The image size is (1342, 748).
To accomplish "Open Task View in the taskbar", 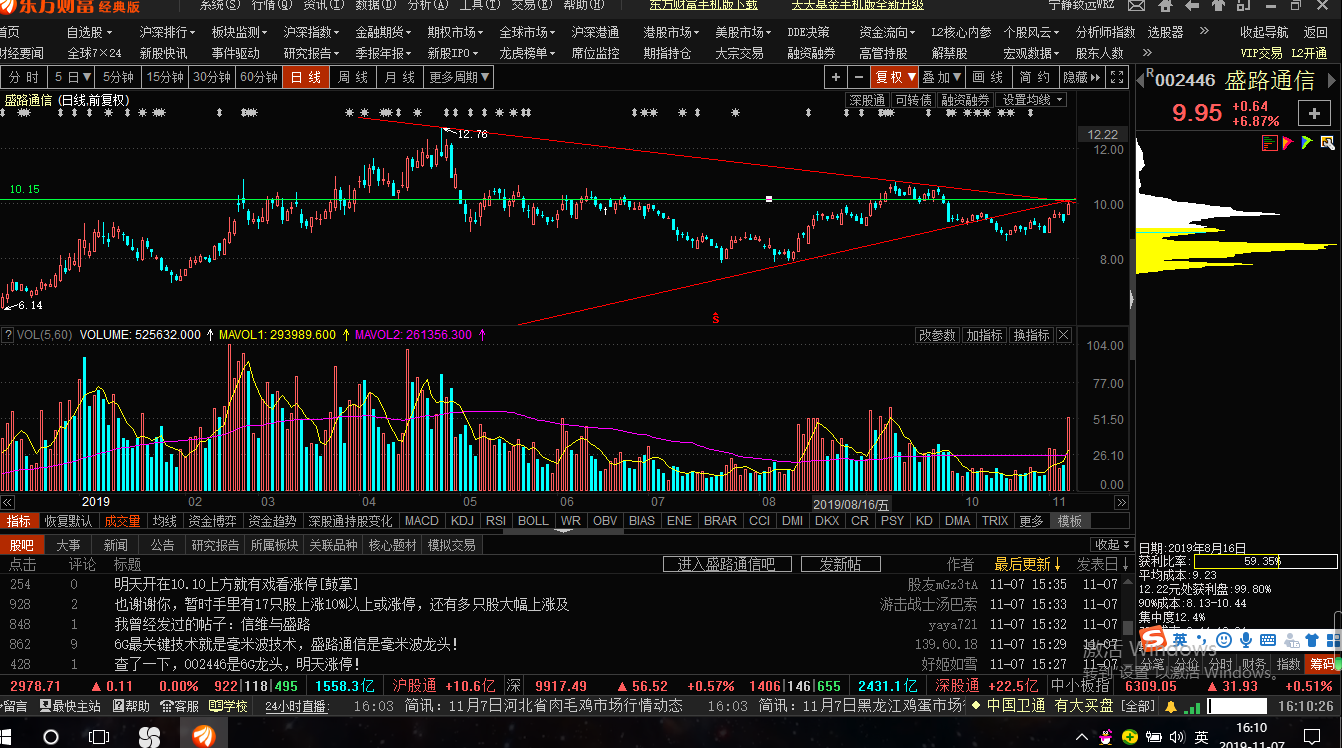I will 99,737.
